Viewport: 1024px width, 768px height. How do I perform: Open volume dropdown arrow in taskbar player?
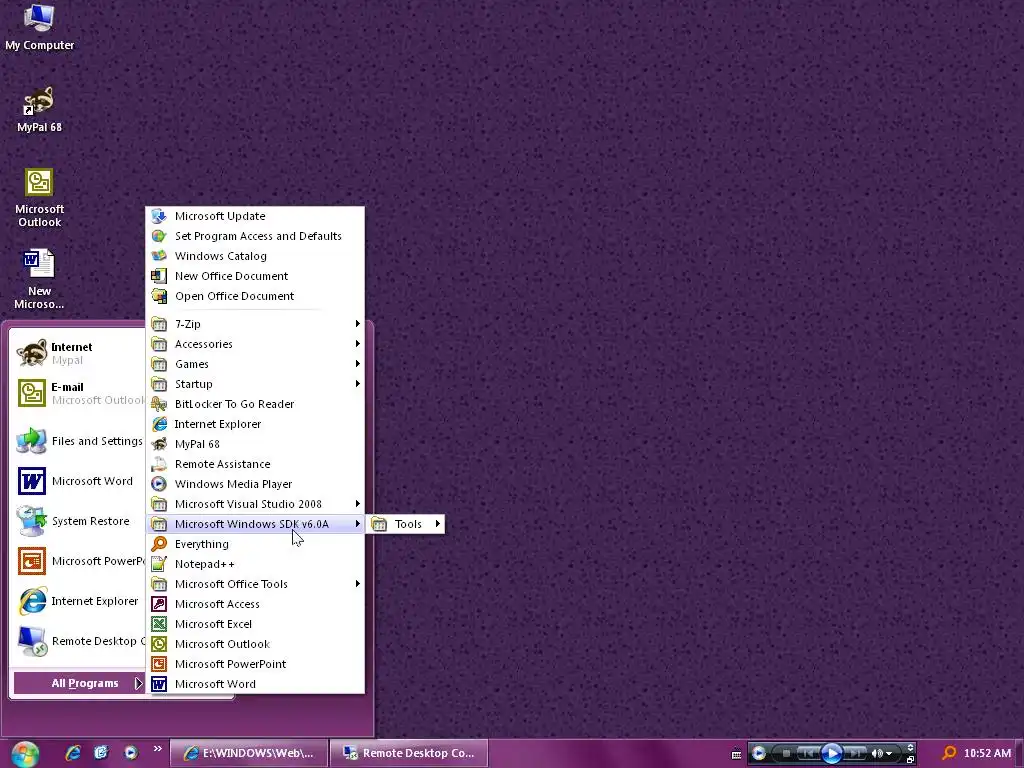[x=889, y=754]
